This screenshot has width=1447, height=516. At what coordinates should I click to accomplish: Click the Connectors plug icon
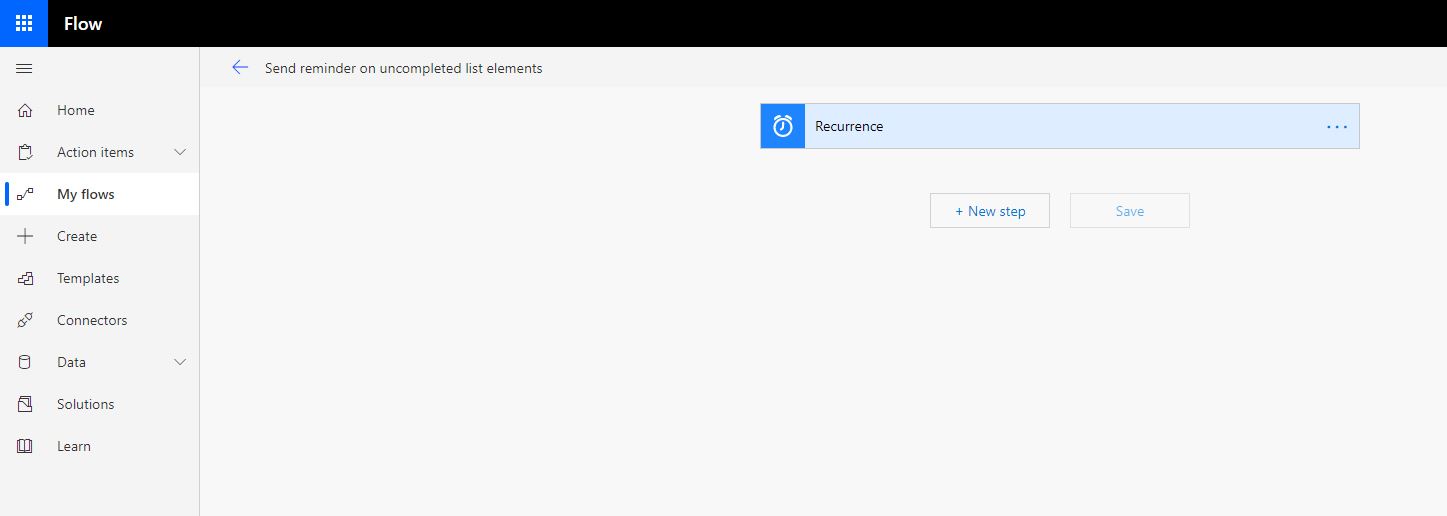(x=25, y=321)
